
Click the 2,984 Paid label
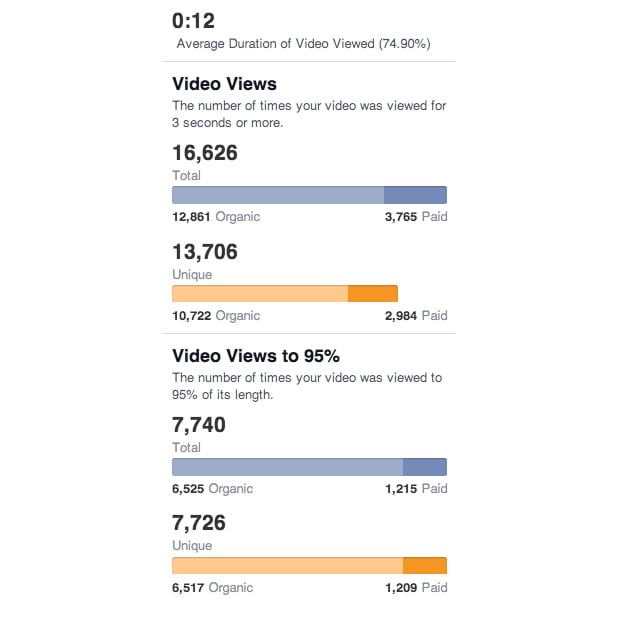[x=416, y=315]
